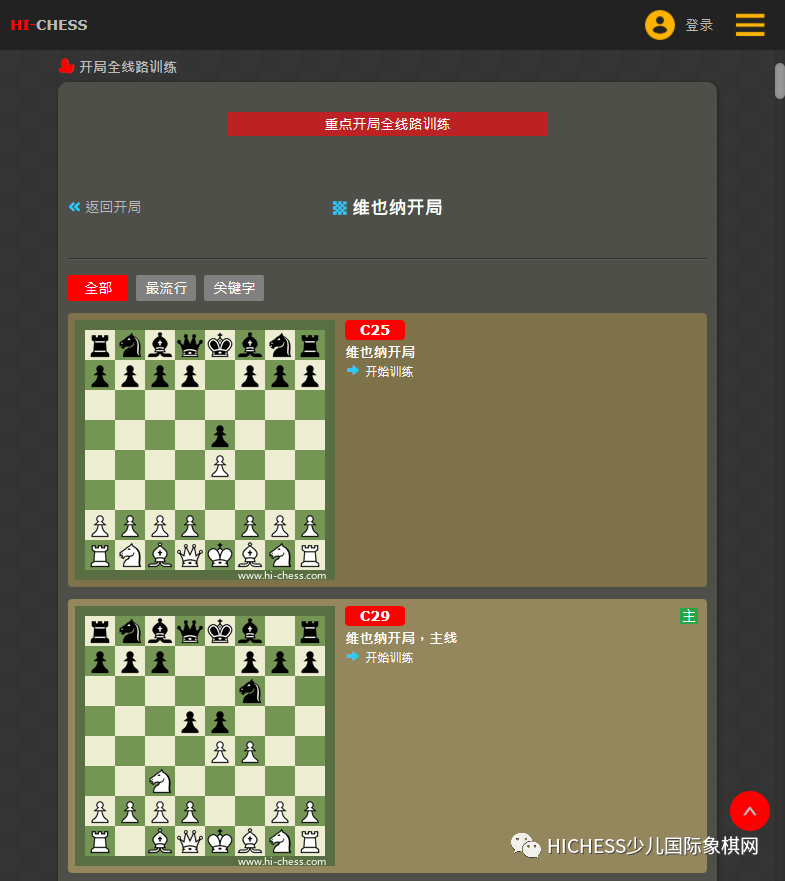Click the red chess piece icon by 开局全线路训练
785x881 pixels.
pos(66,66)
